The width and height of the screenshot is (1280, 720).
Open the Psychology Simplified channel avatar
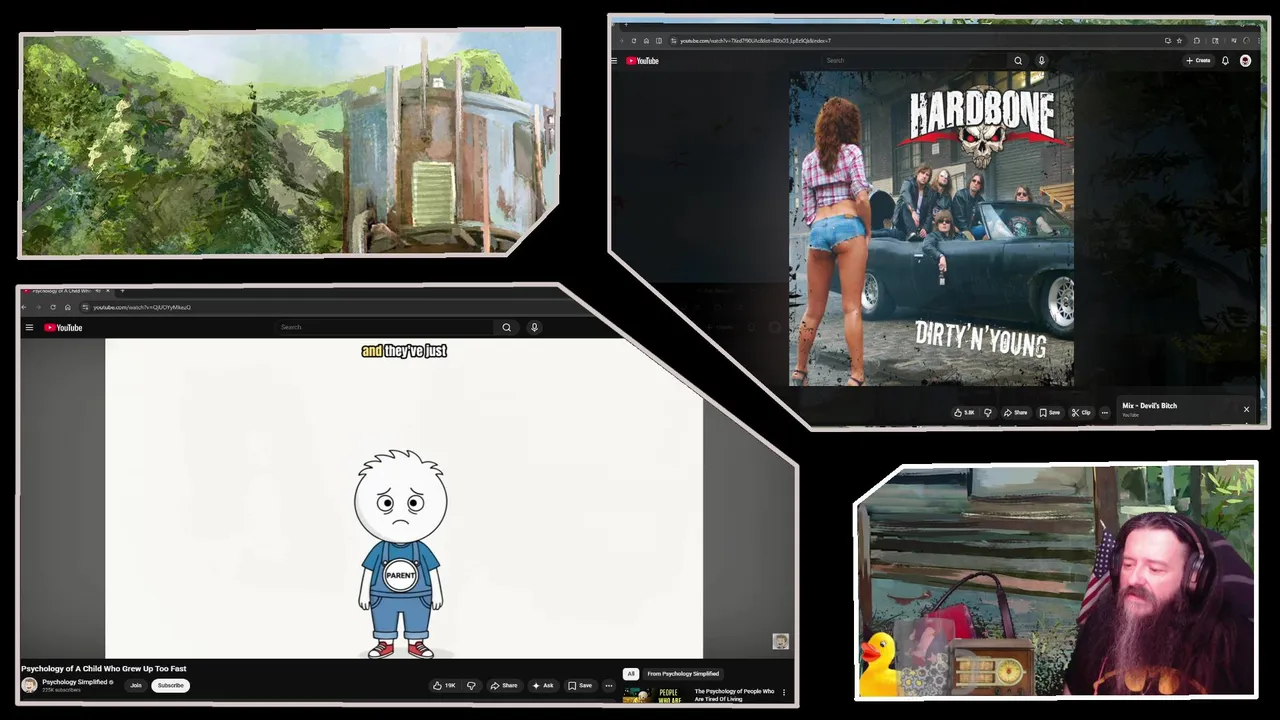pos(29,685)
